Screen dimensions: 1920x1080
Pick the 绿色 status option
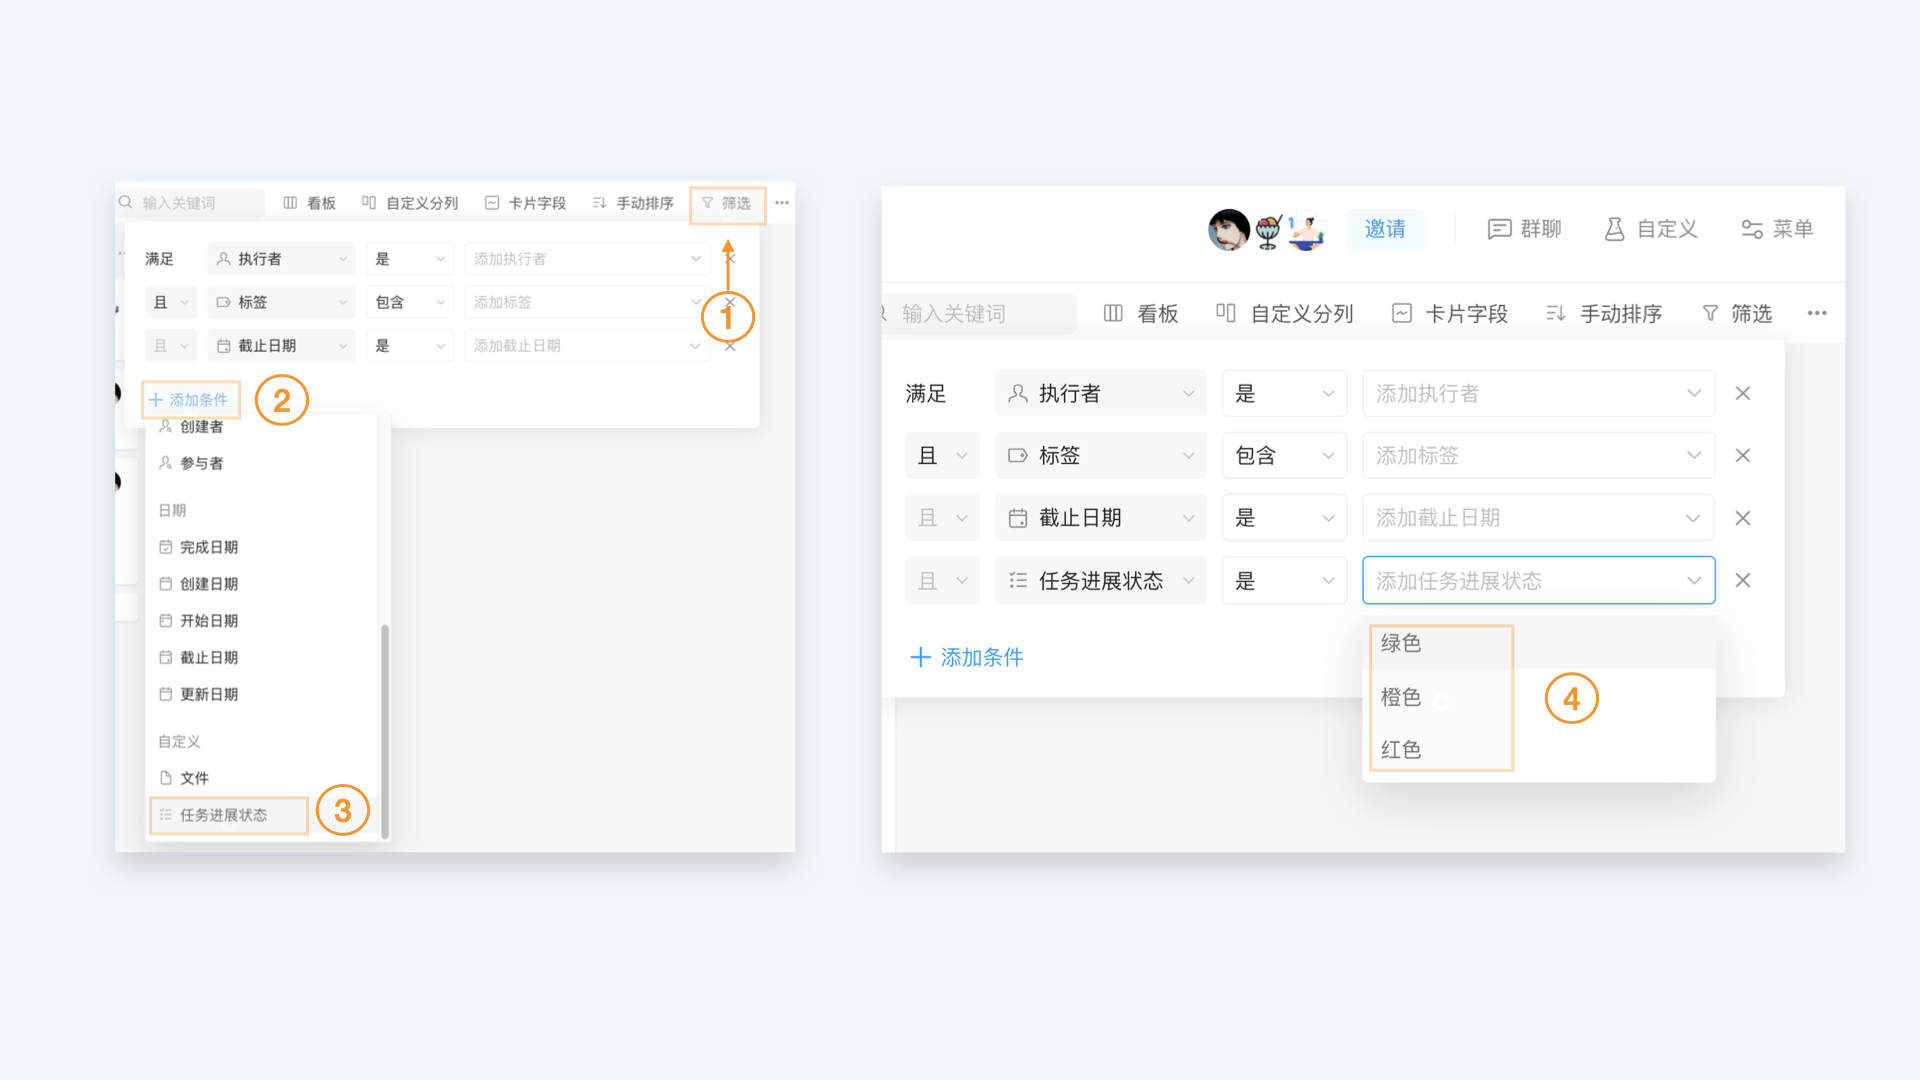click(1400, 643)
